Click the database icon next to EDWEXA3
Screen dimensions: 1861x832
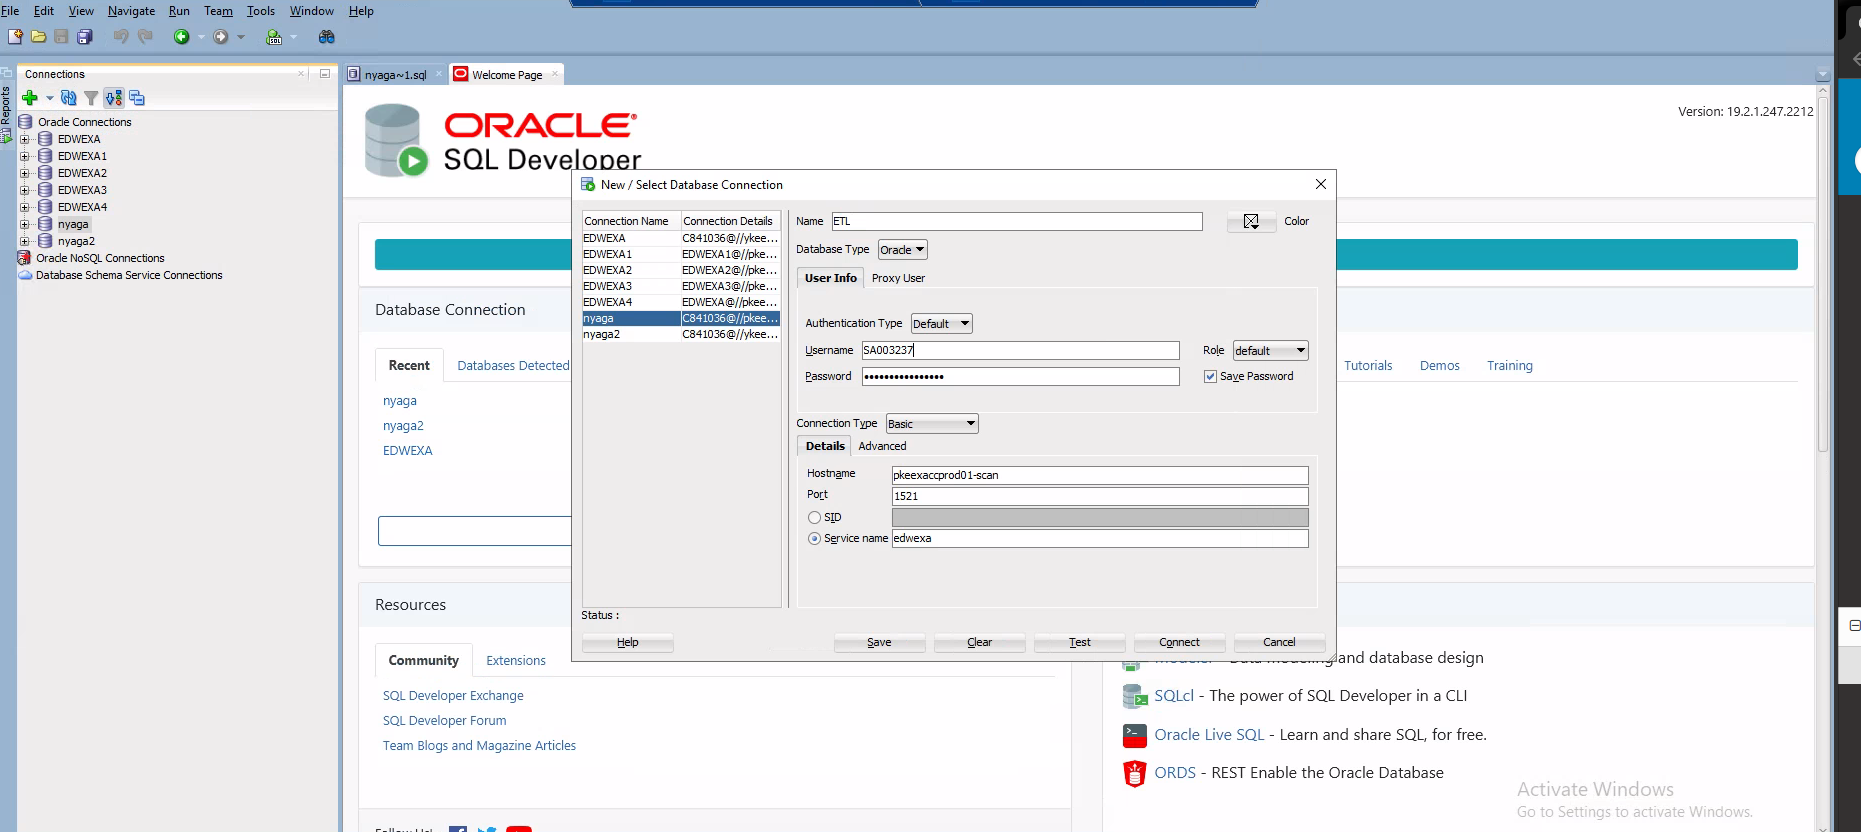[45, 190]
